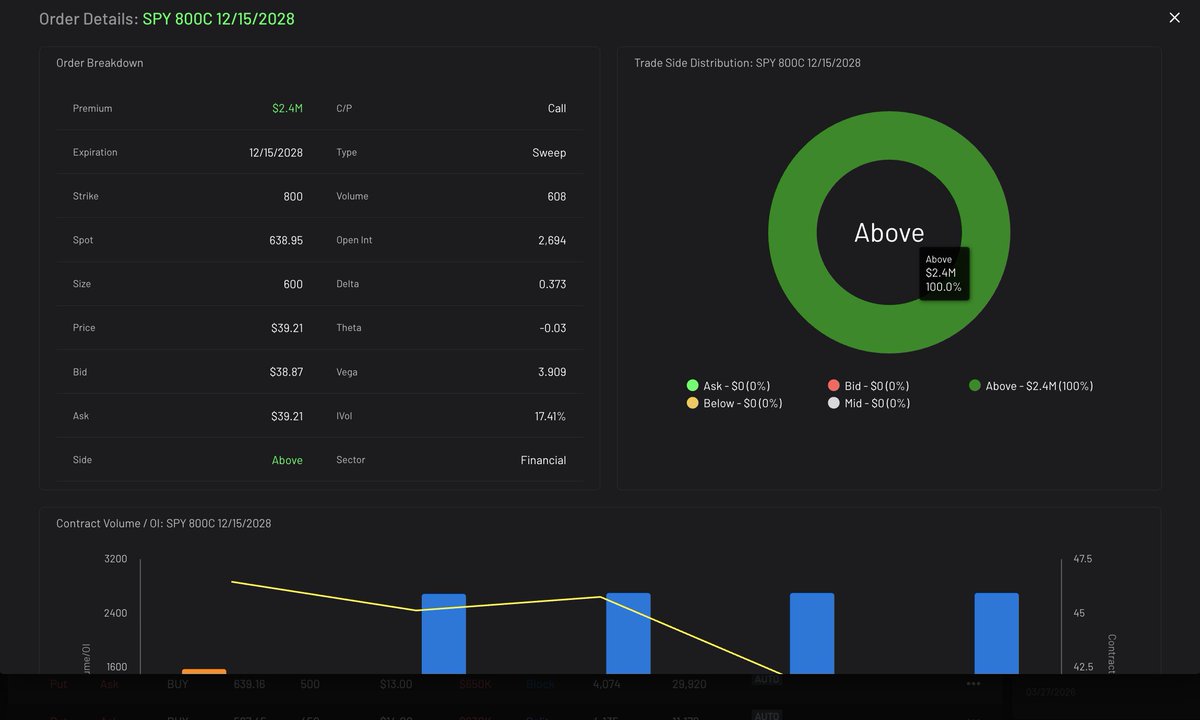Select the Type value Sweep

tap(549, 153)
